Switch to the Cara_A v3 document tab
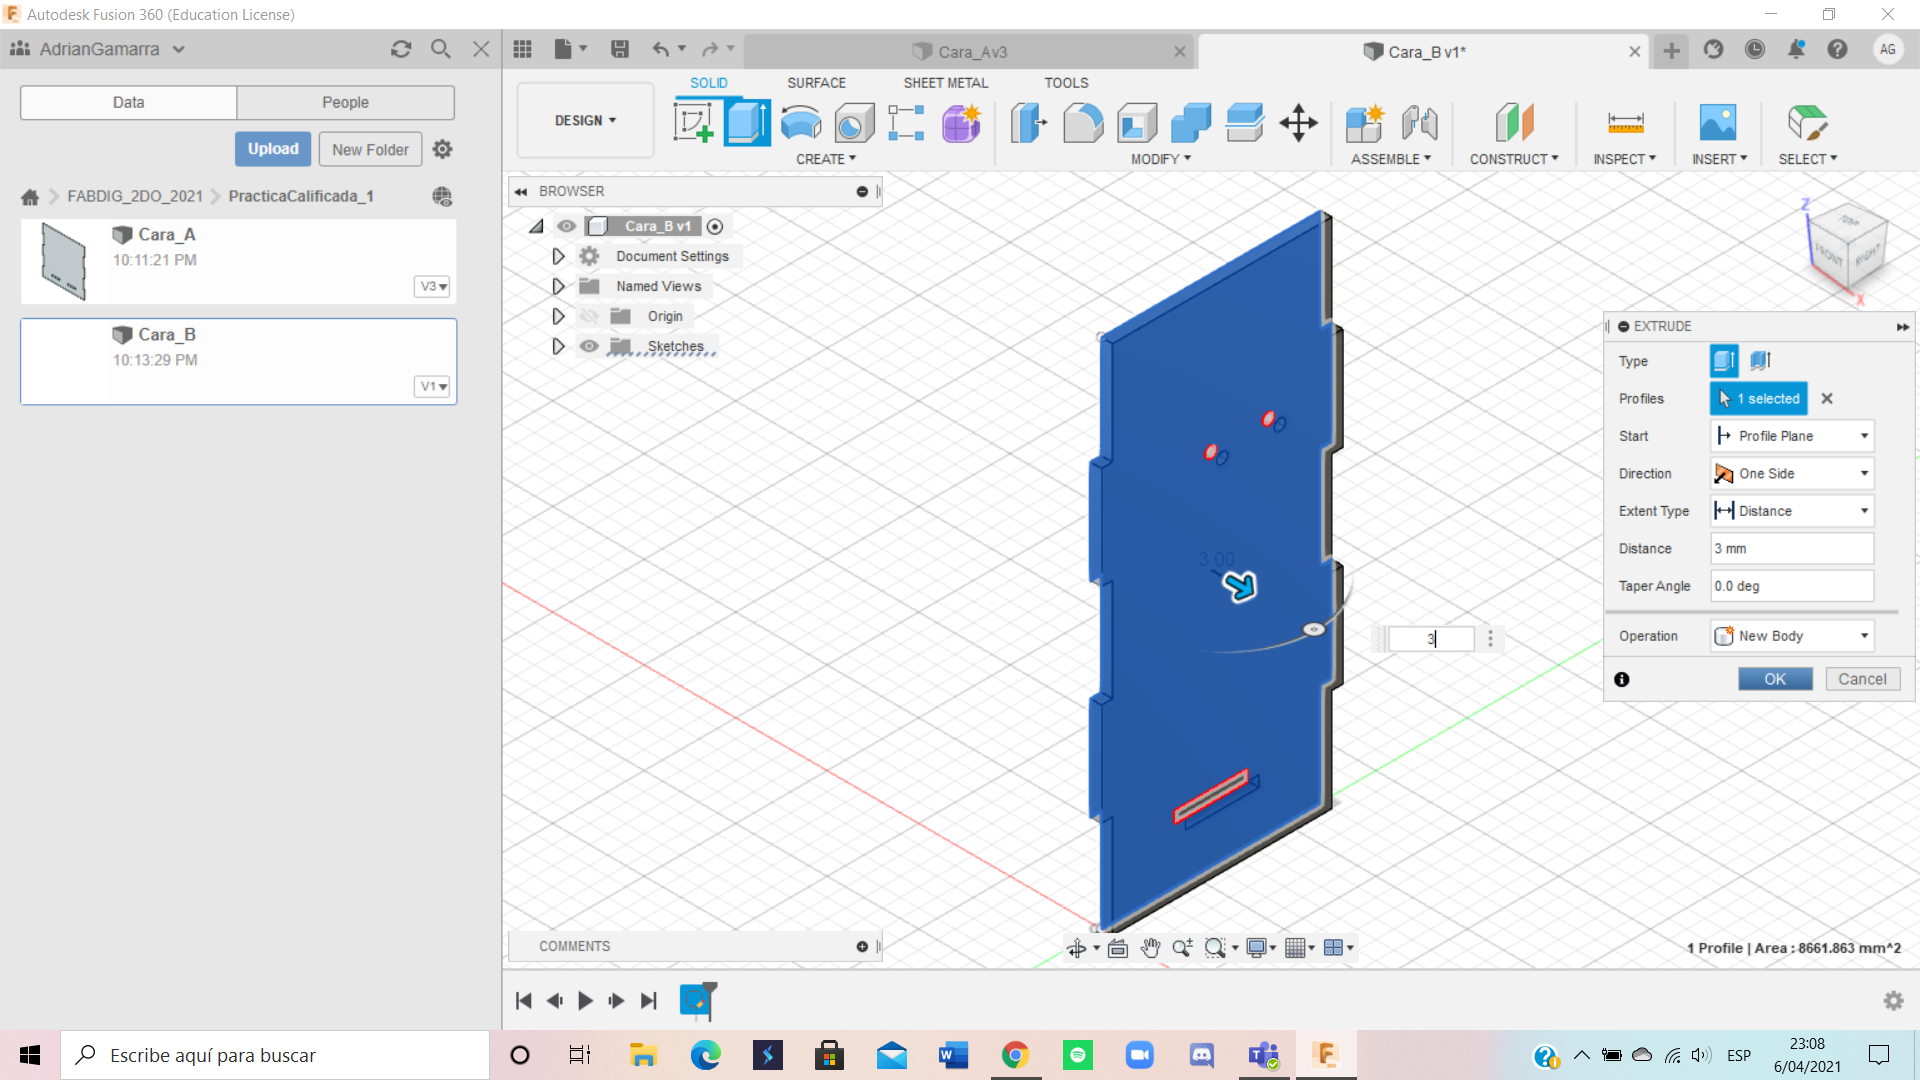The width and height of the screenshot is (1920, 1080). click(x=969, y=51)
